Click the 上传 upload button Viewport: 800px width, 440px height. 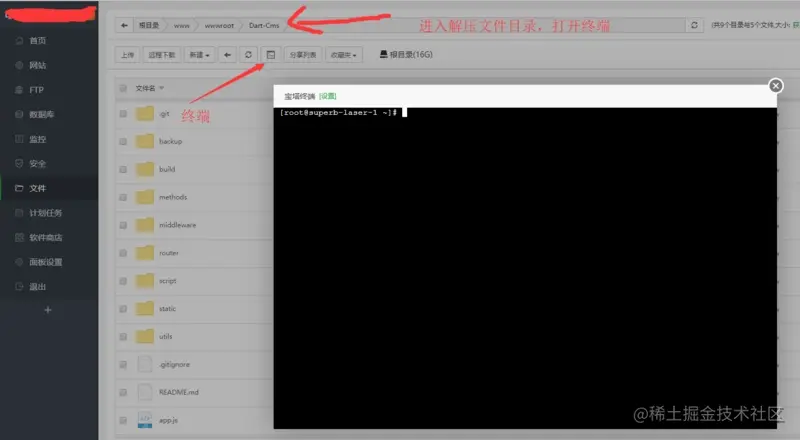(128, 55)
